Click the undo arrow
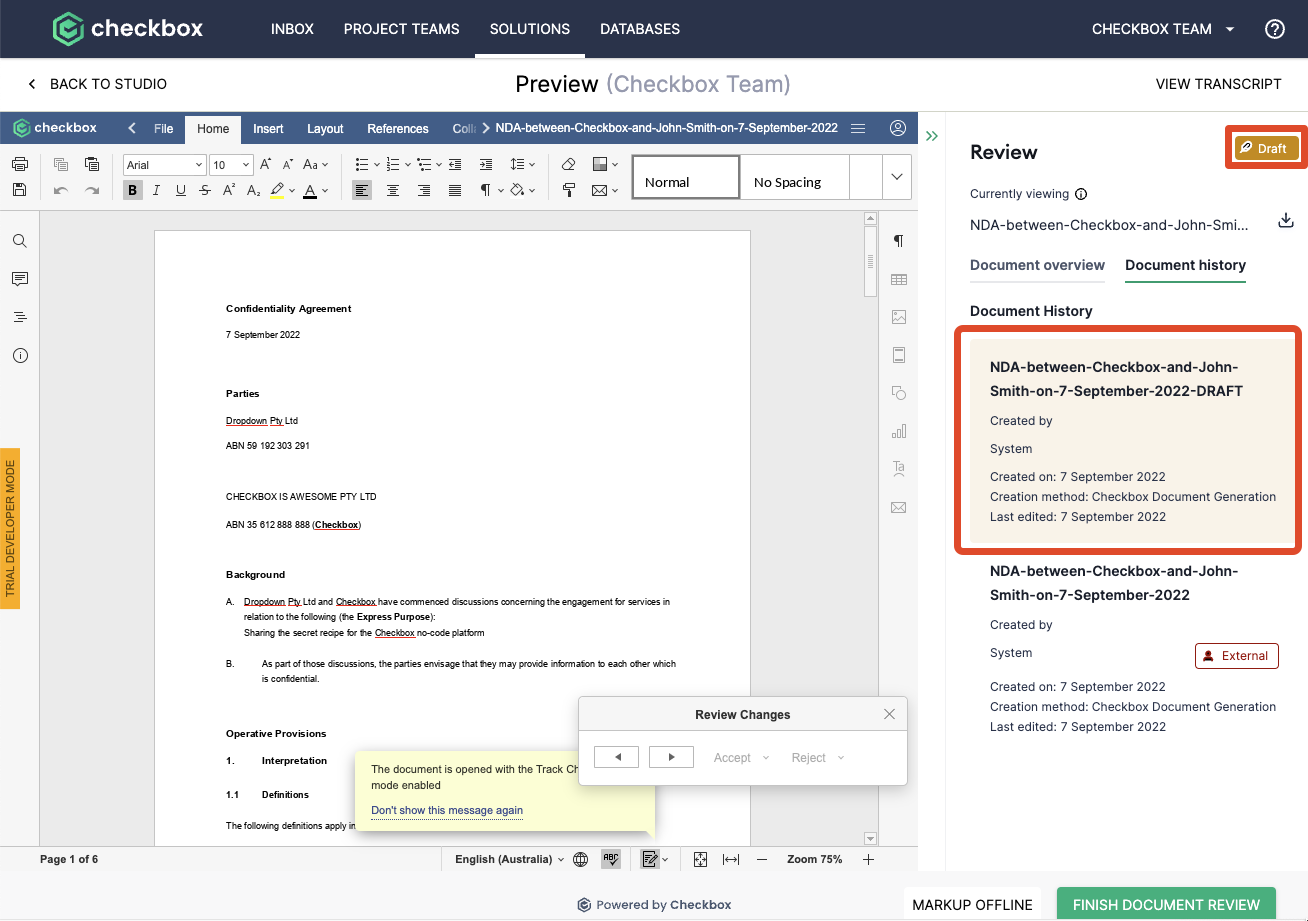 point(61,190)
